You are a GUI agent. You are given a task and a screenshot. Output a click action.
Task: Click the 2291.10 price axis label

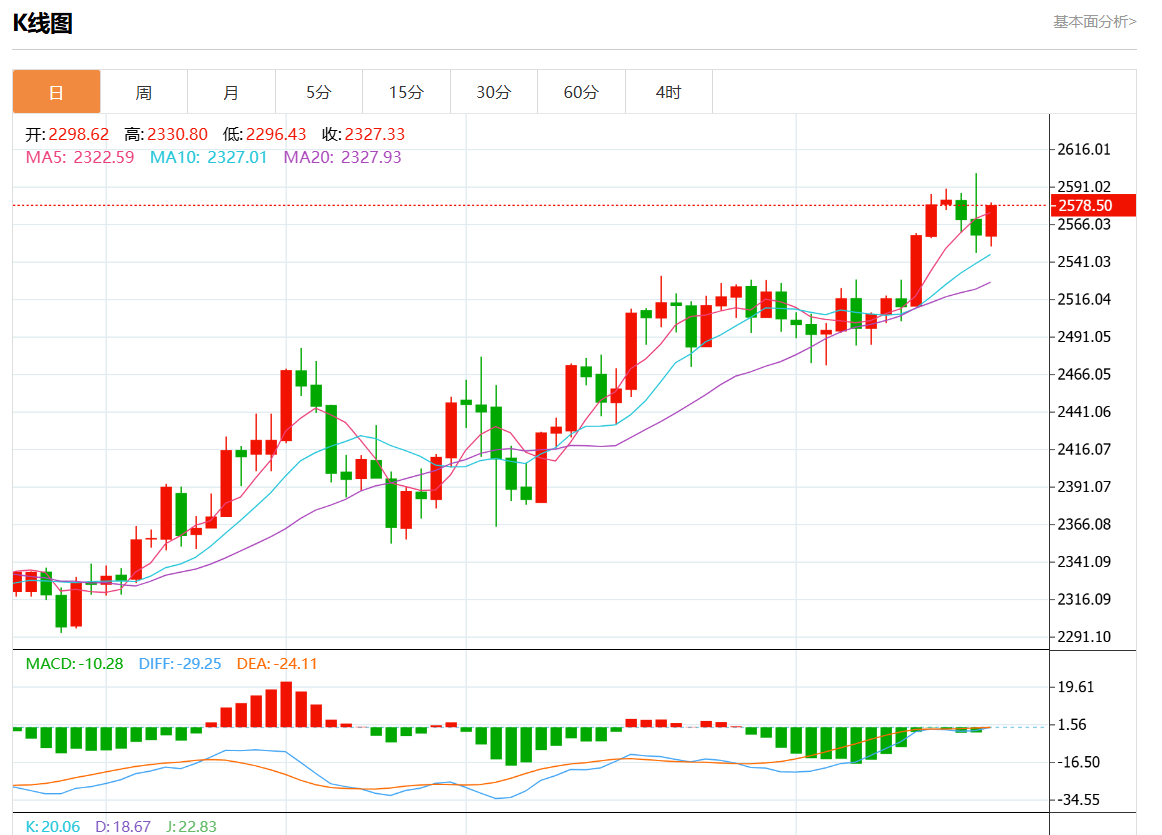pyautogui.click(x=1083, y=636)
